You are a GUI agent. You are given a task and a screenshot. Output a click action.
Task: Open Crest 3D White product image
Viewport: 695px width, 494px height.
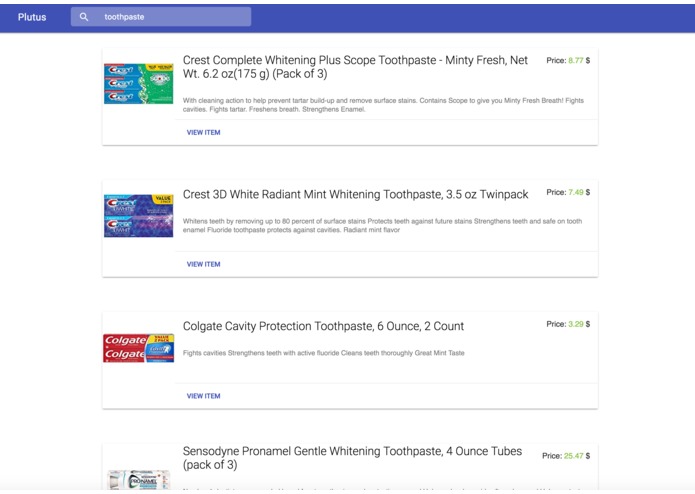click(138, 216)
